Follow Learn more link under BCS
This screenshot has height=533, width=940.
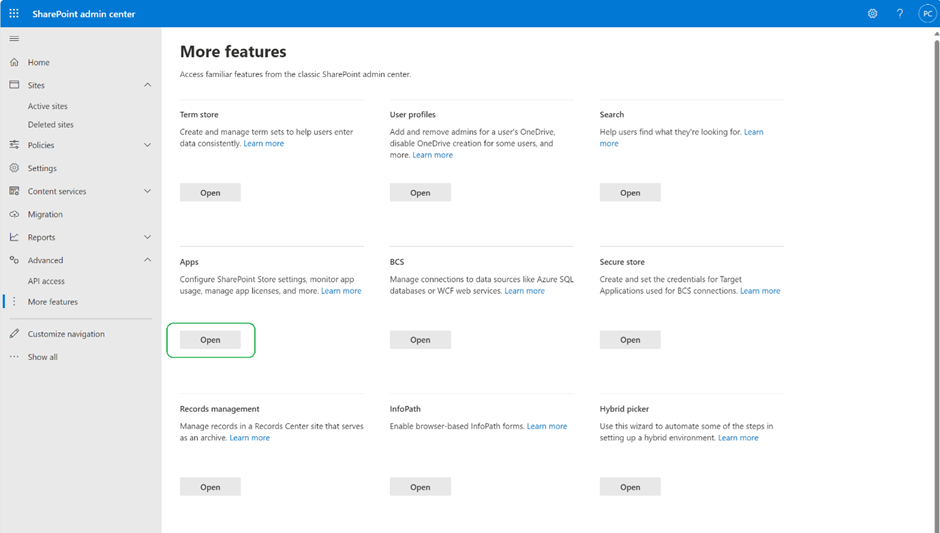coord(525,291)
